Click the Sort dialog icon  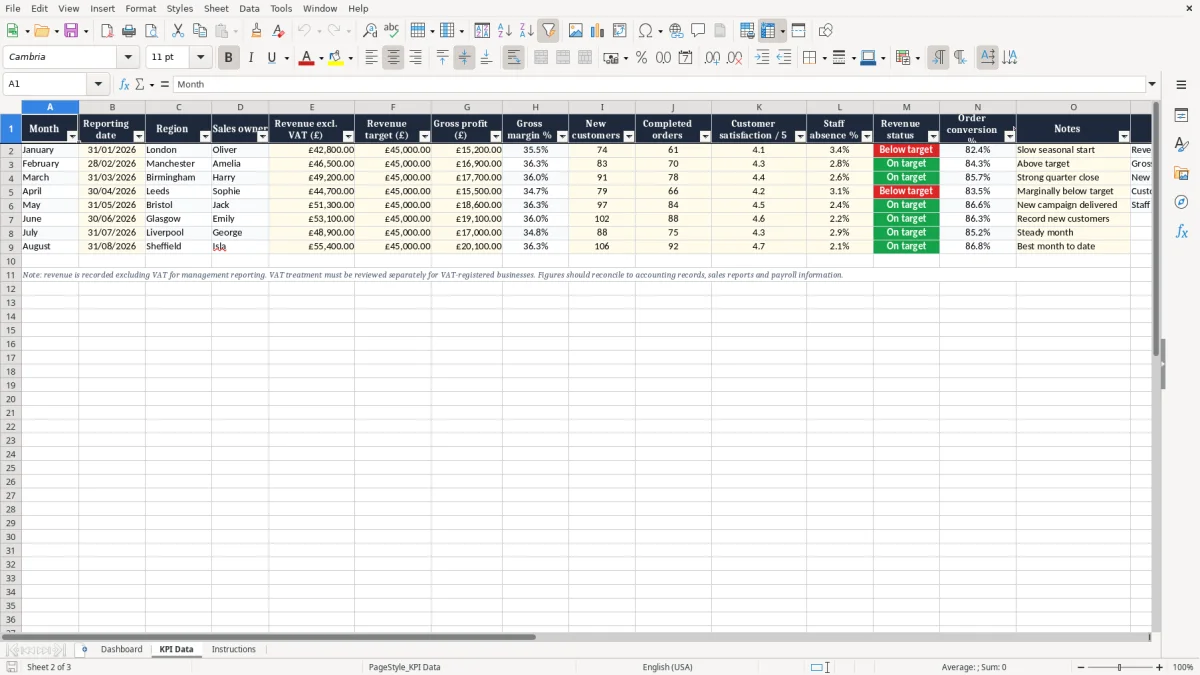(x=482, y=31)
